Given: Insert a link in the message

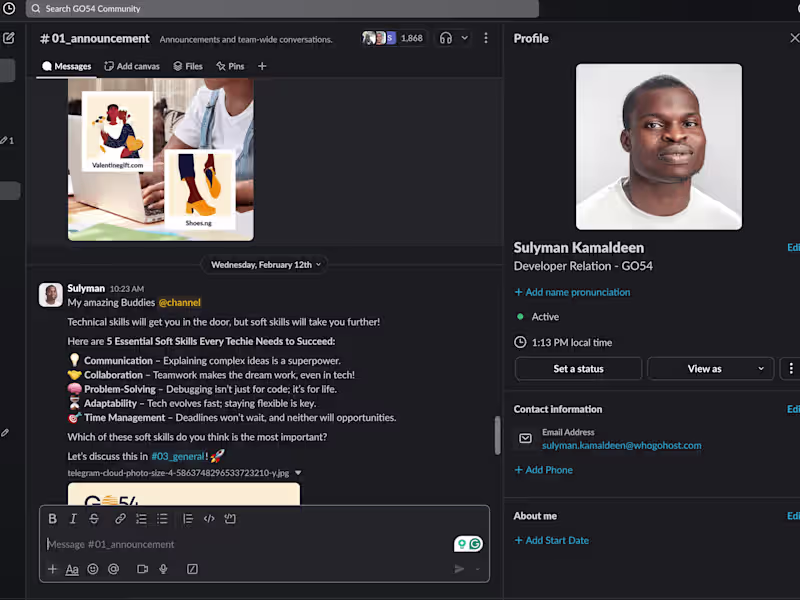Looking at the screenshot, I should point(120,519).
